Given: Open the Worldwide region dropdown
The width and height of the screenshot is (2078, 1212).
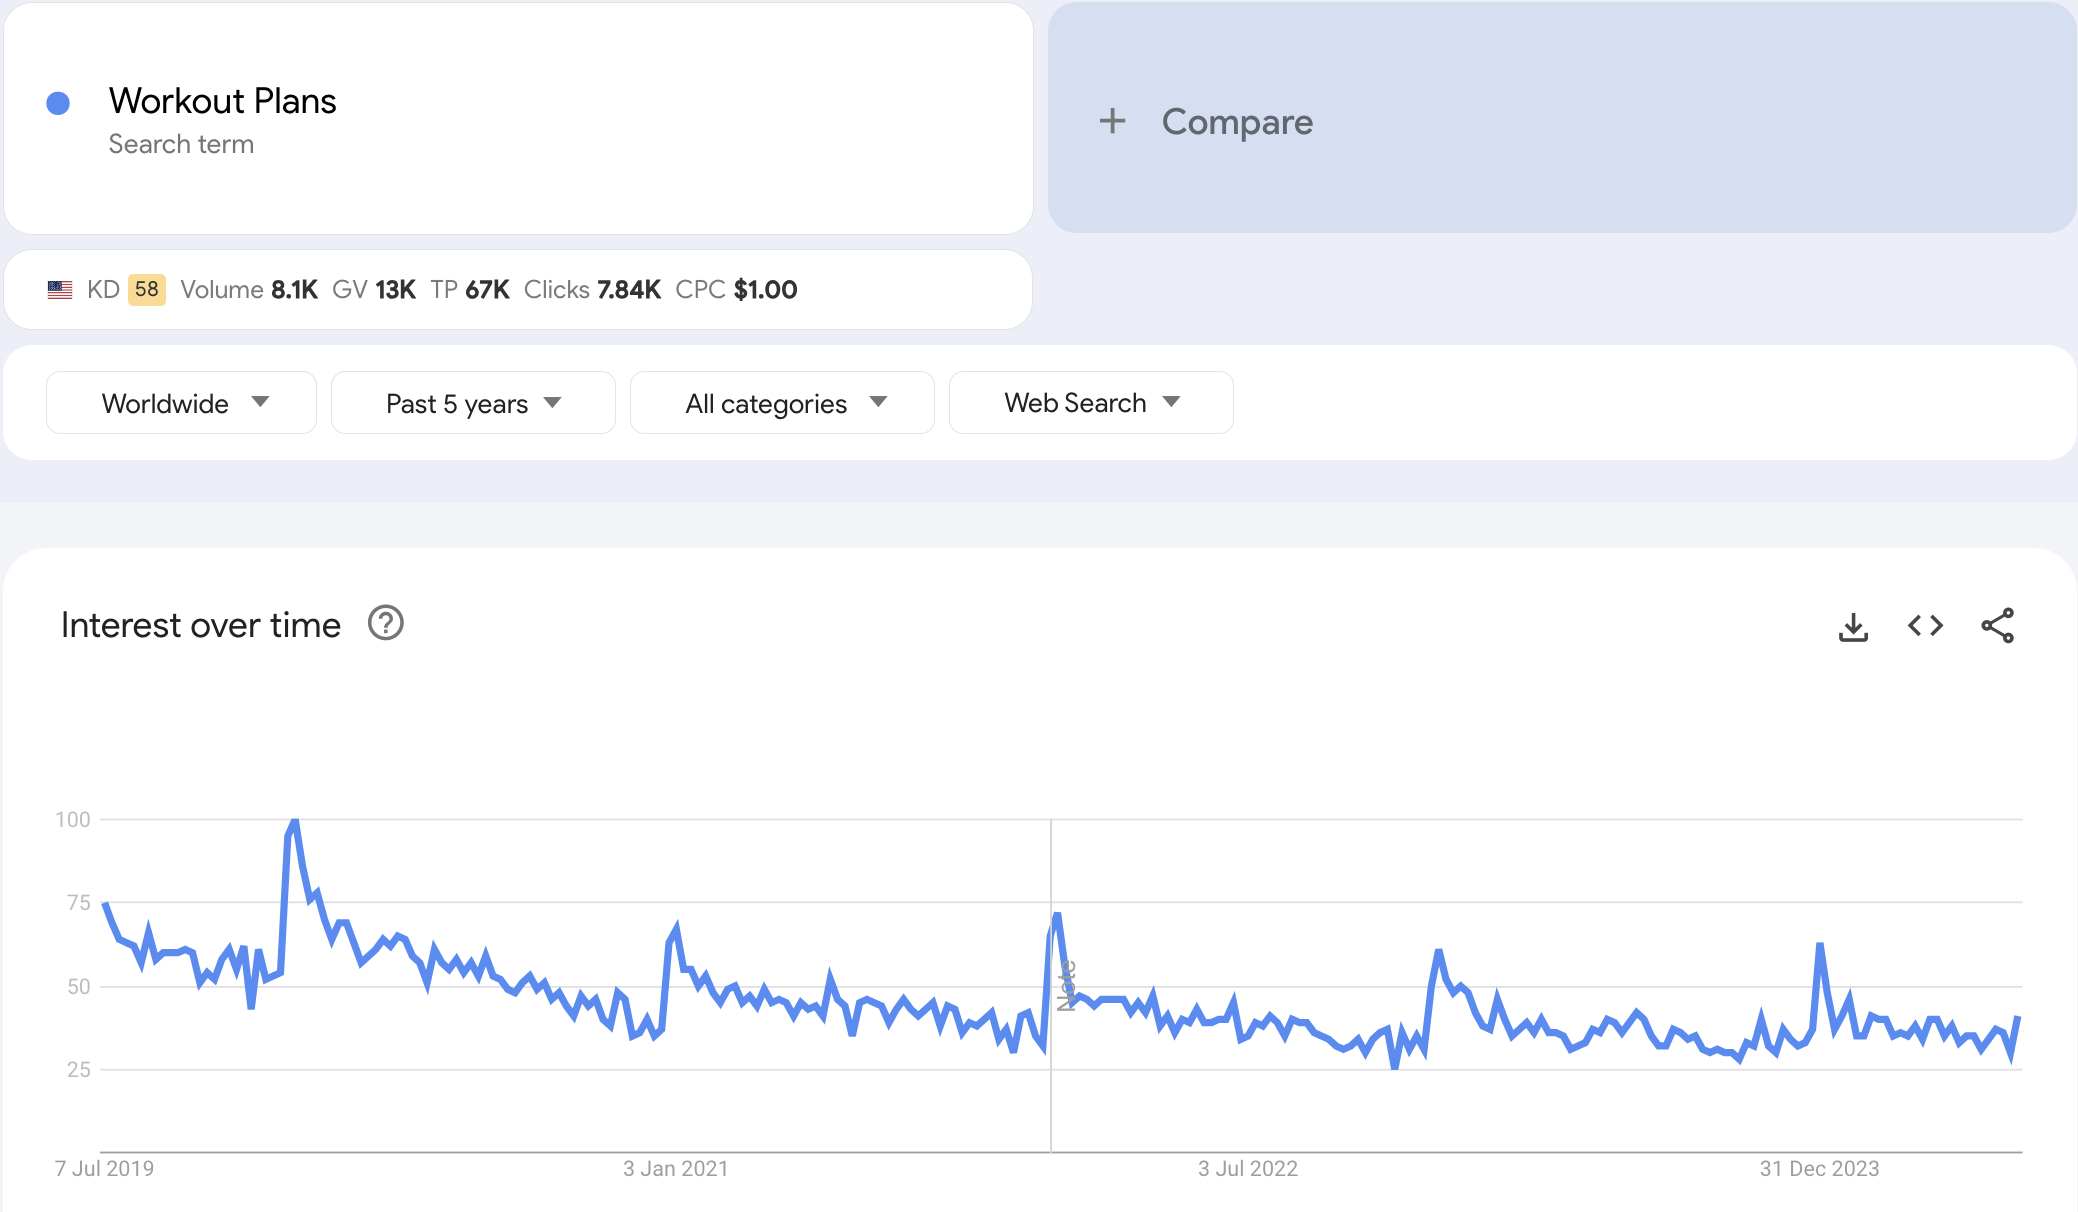Looking at the screenshot, I should pos(181,403).
